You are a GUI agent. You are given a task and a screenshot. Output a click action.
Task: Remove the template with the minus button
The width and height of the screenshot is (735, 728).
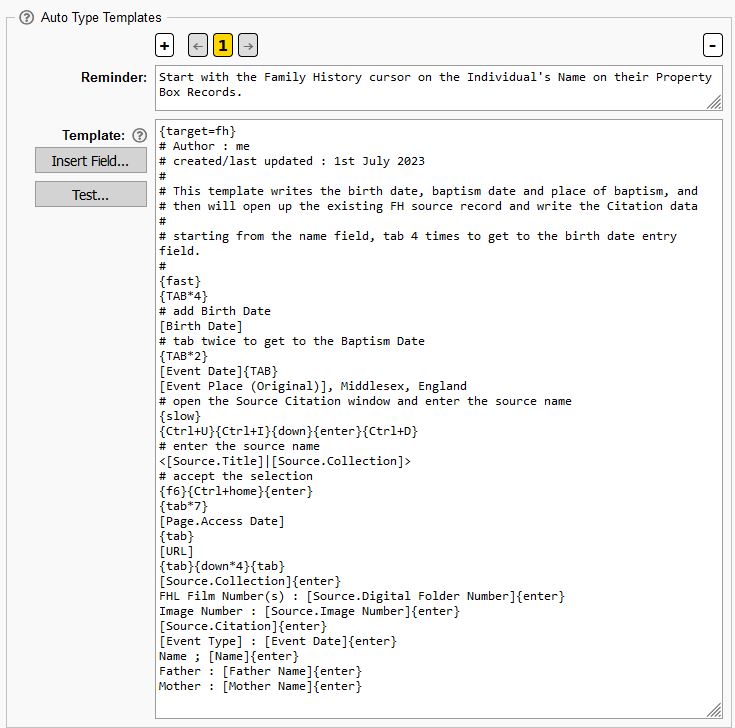712,45
